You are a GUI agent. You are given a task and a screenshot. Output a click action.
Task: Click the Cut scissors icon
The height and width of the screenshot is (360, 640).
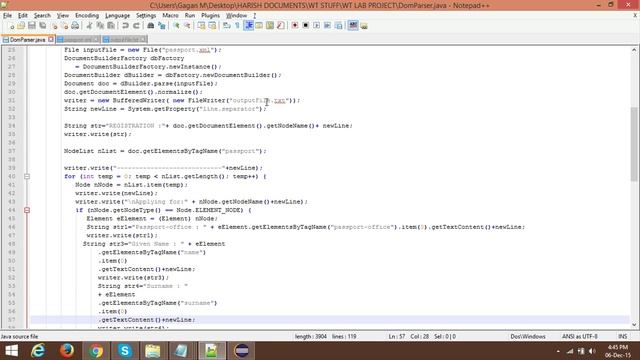89,26
